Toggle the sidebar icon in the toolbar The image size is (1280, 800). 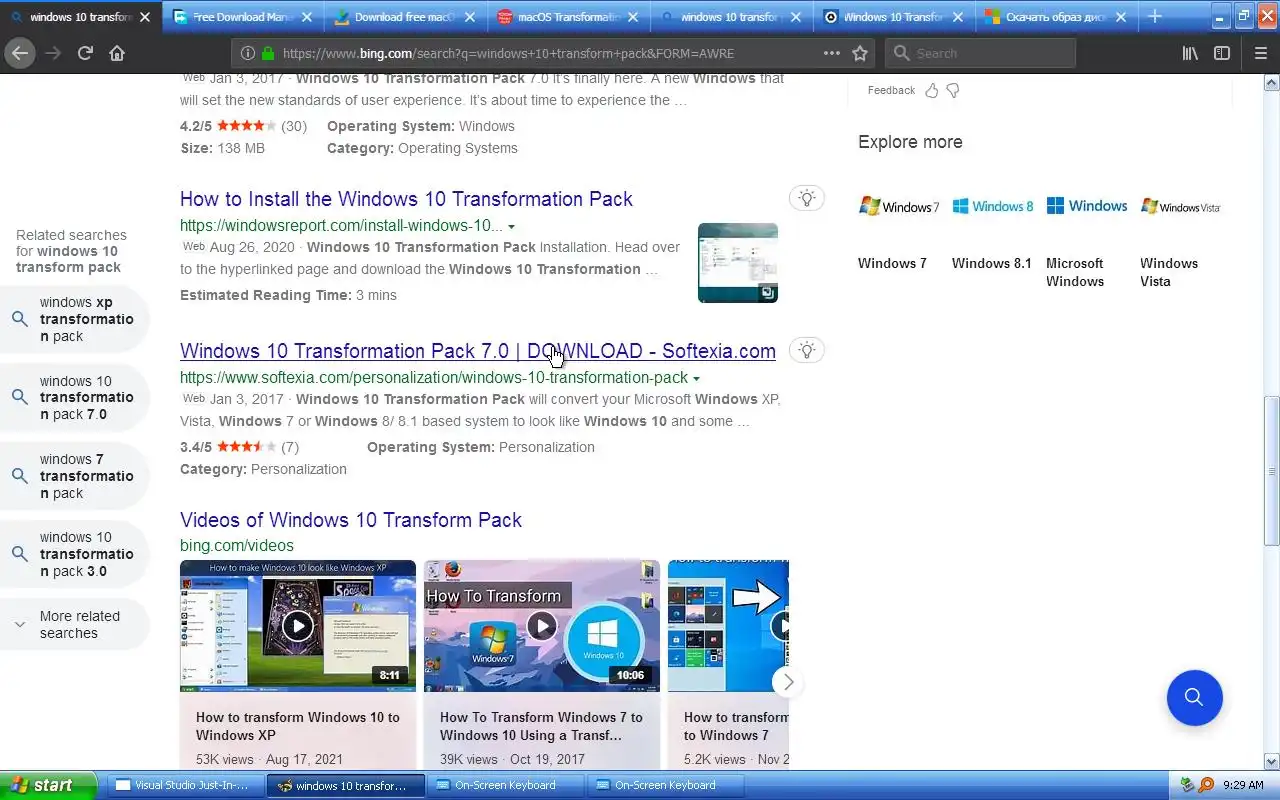1222,53
